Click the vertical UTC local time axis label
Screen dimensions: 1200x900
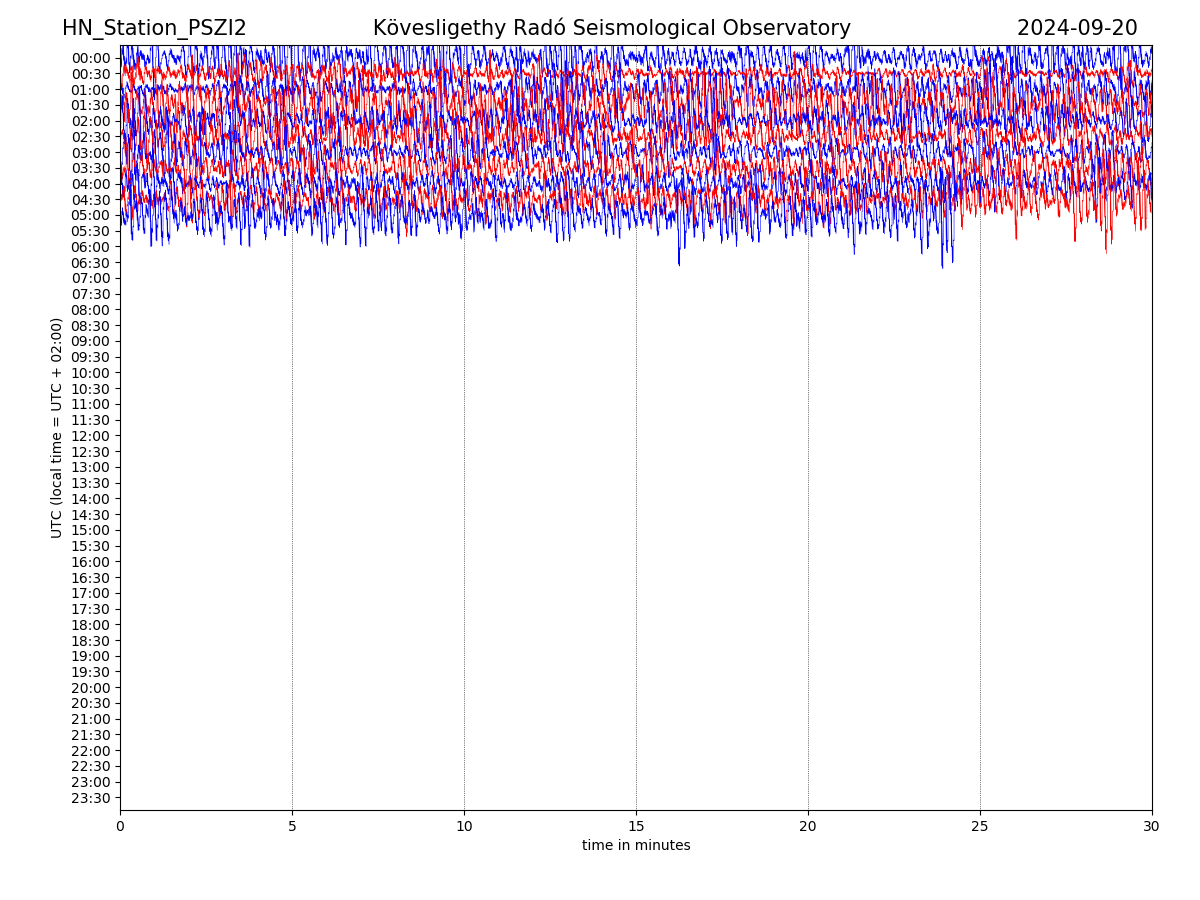pos(57,428)
